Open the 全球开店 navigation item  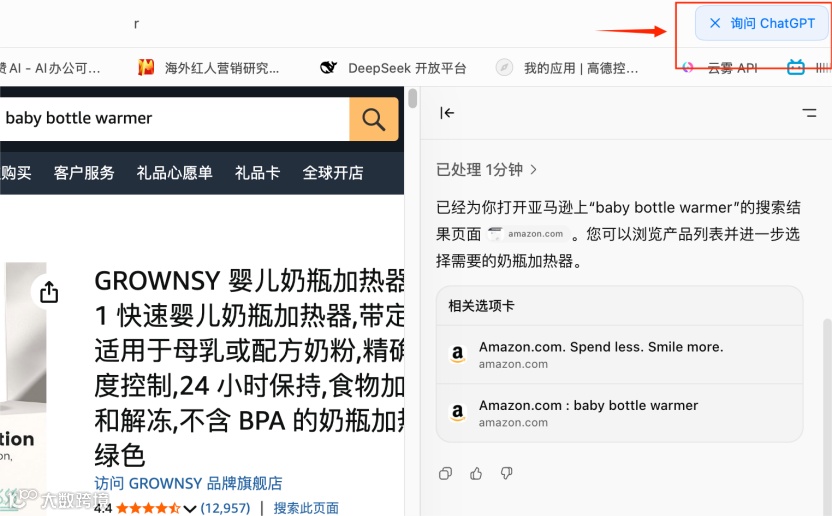(x=333, y=173)
